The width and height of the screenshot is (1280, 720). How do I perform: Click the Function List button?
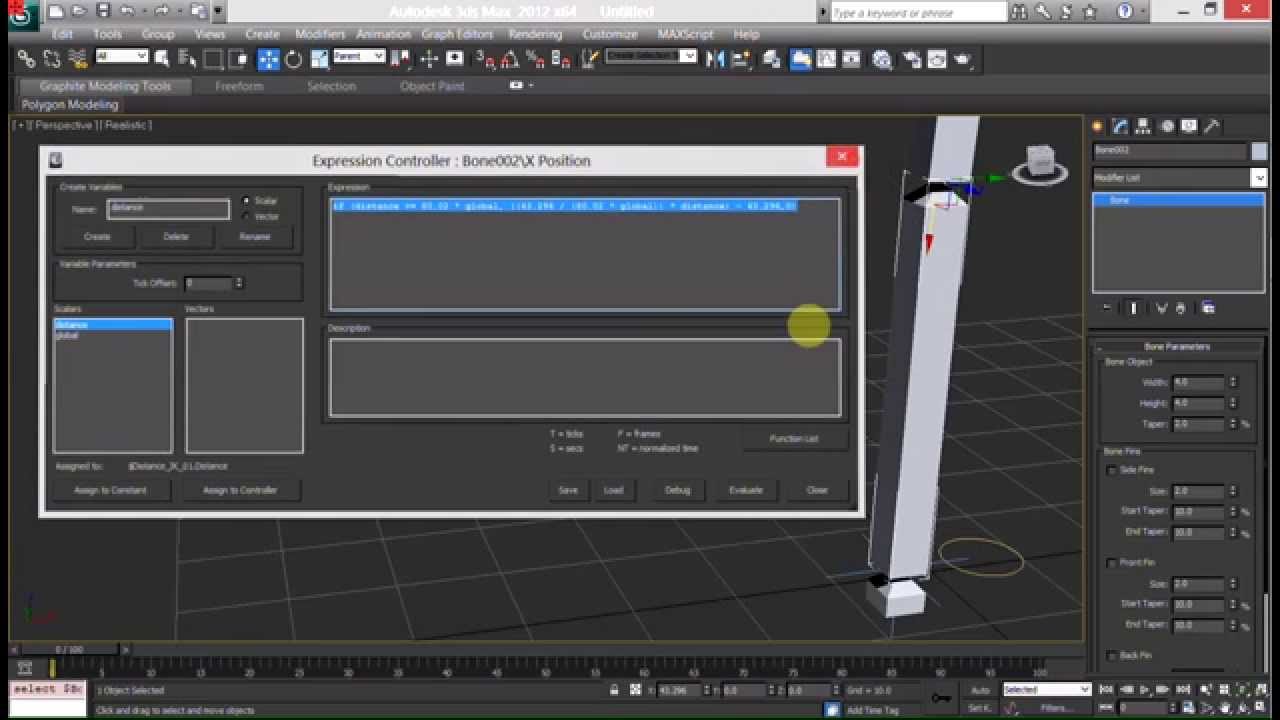(794, 439)
